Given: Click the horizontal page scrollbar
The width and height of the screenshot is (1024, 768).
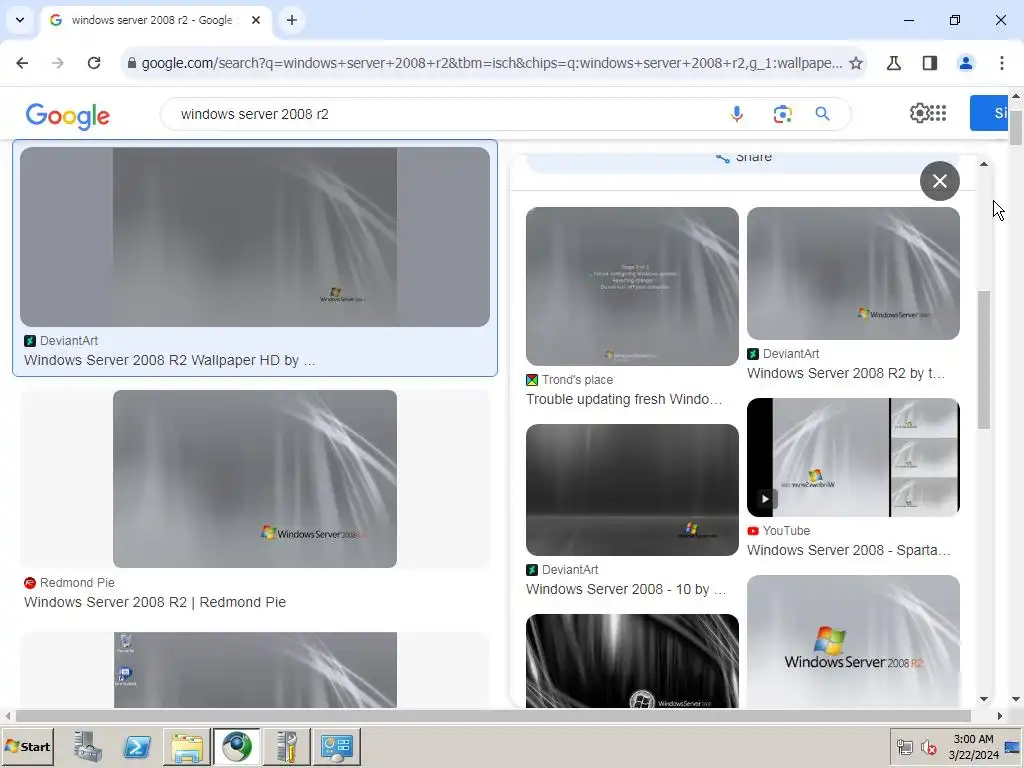Looking at the screenshot, I should (x=493, y=716).
